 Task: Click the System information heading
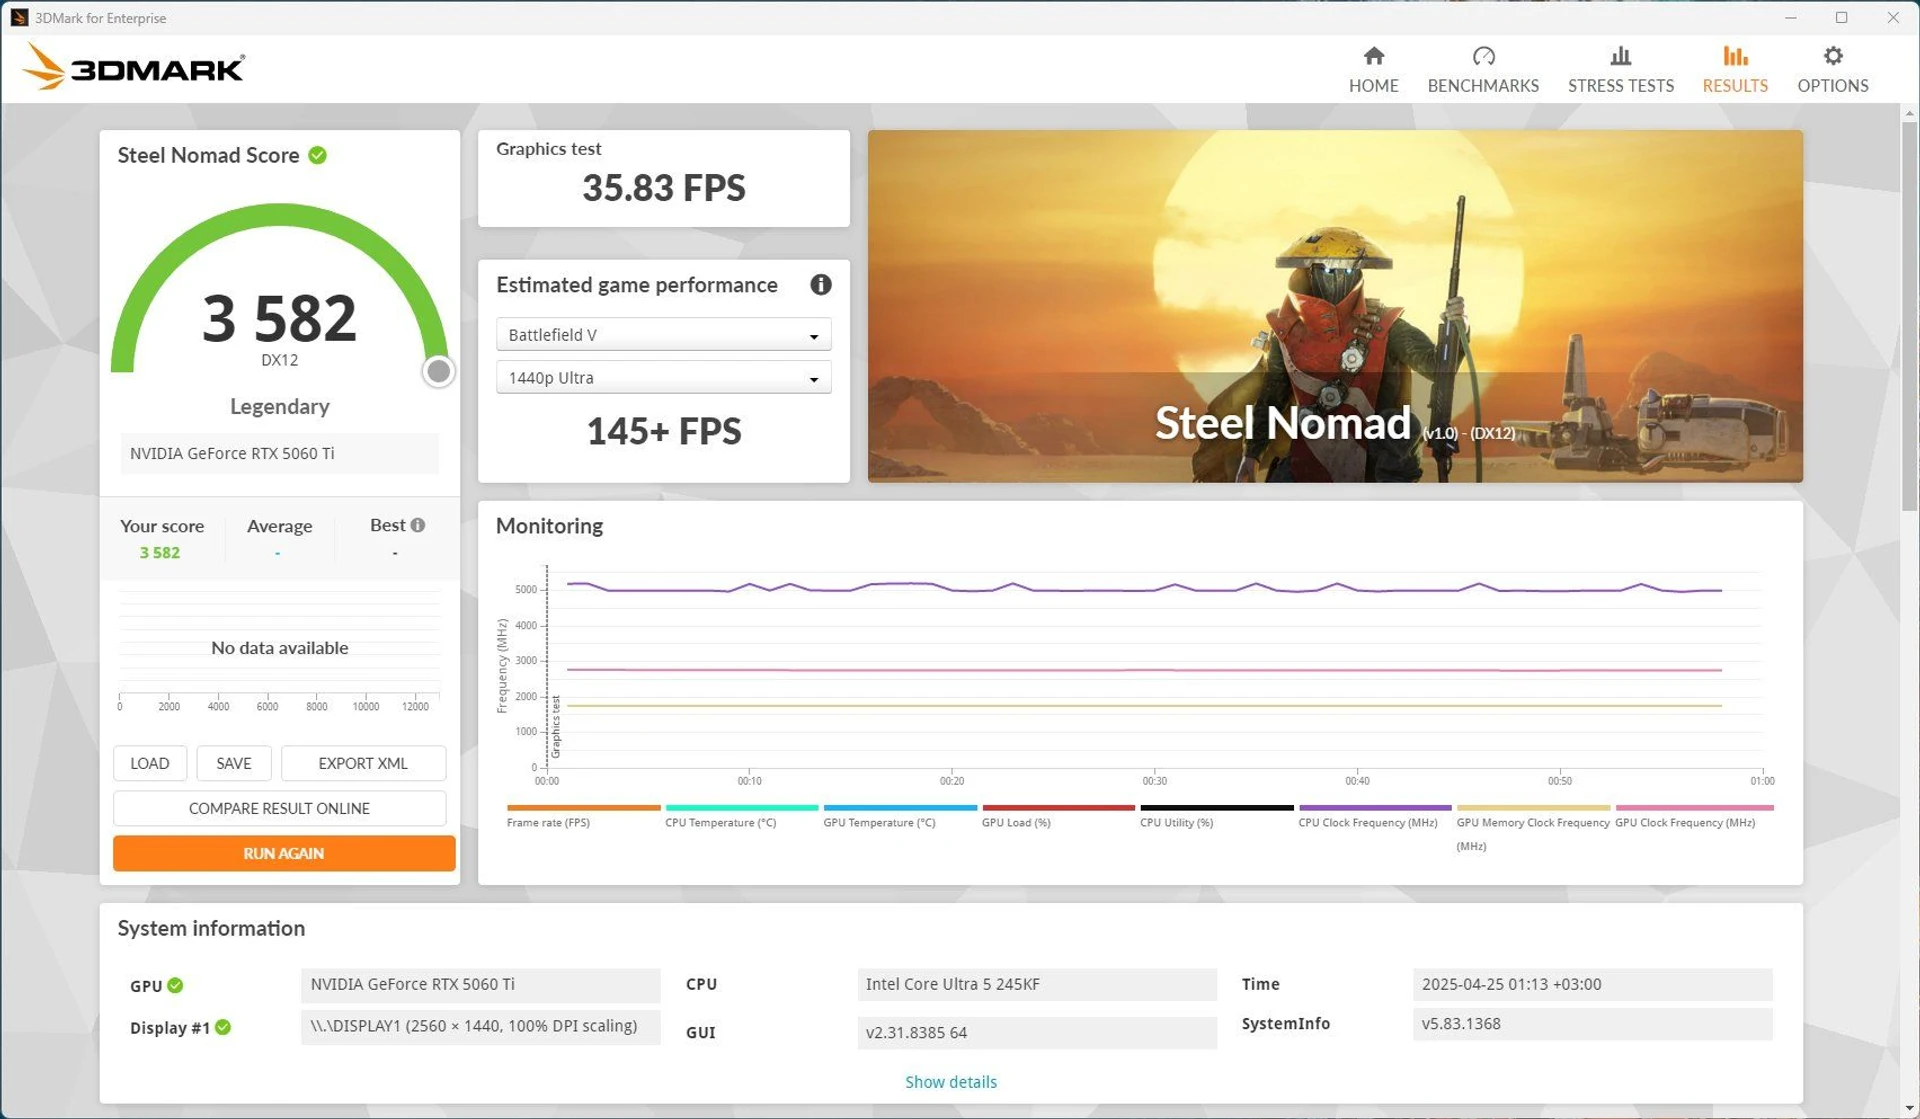point(211,928)
